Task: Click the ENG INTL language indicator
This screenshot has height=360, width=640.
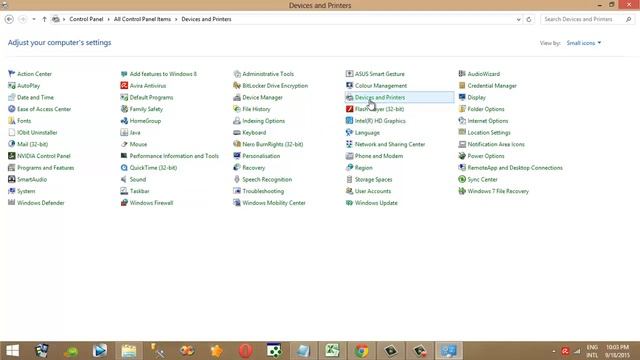Action: point(592,351)
